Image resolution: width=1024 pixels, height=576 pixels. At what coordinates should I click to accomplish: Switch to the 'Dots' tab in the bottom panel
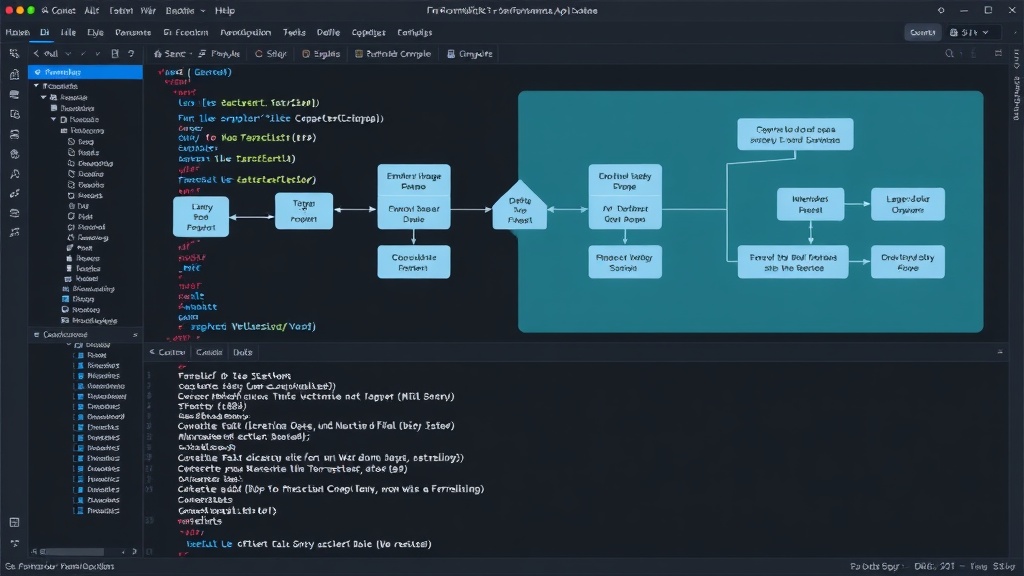coord(242,352)
